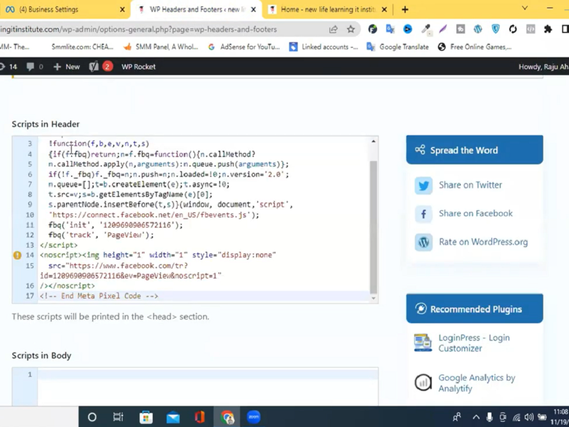
Task: Click the Facebook share icon
Action: (x=423, y=214)
